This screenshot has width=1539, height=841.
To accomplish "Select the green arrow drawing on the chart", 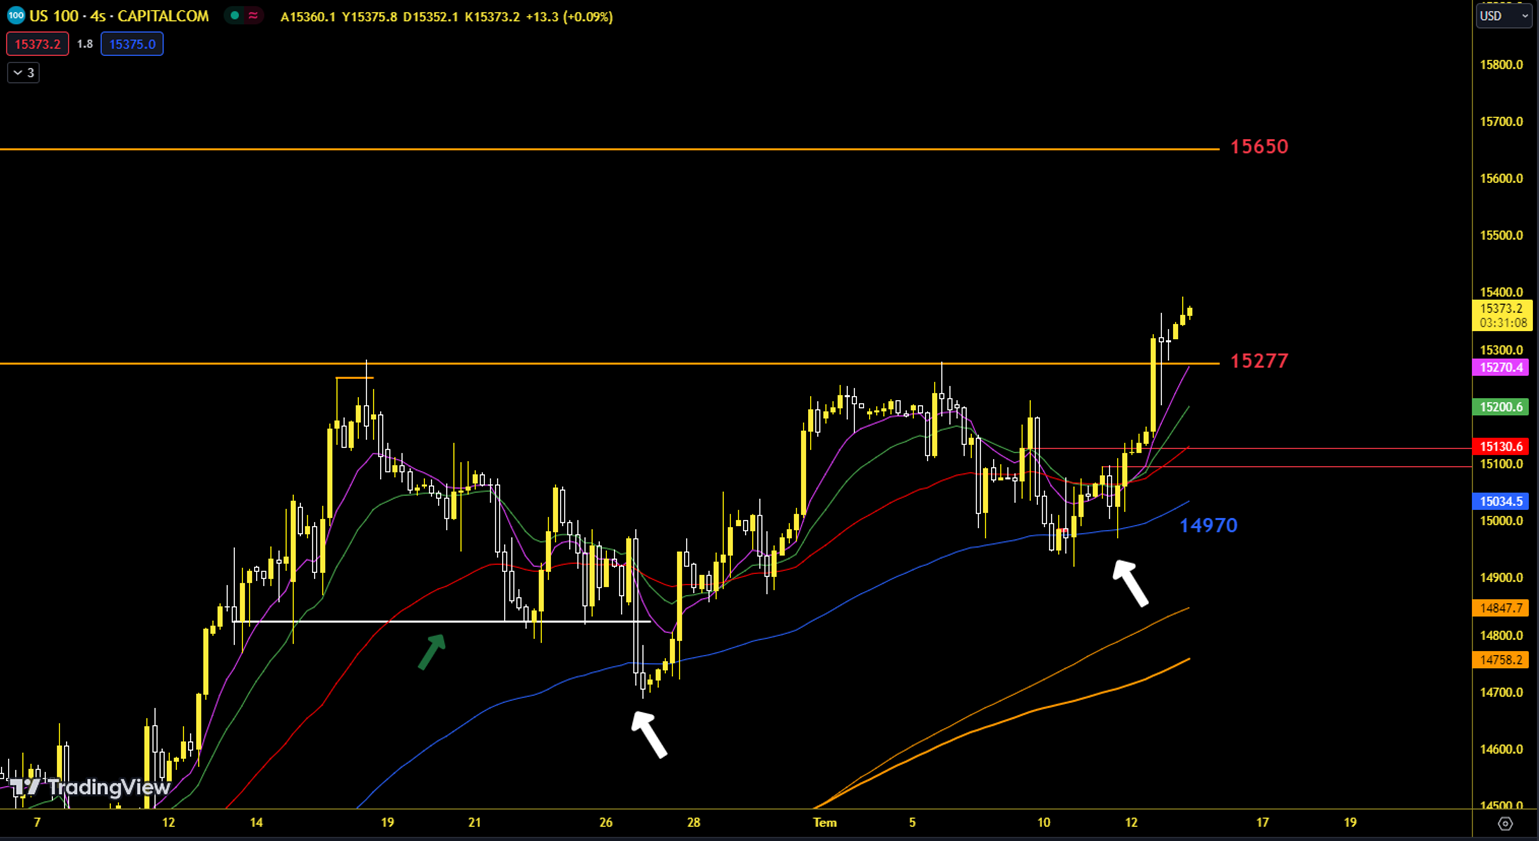I will click(431, 652).
